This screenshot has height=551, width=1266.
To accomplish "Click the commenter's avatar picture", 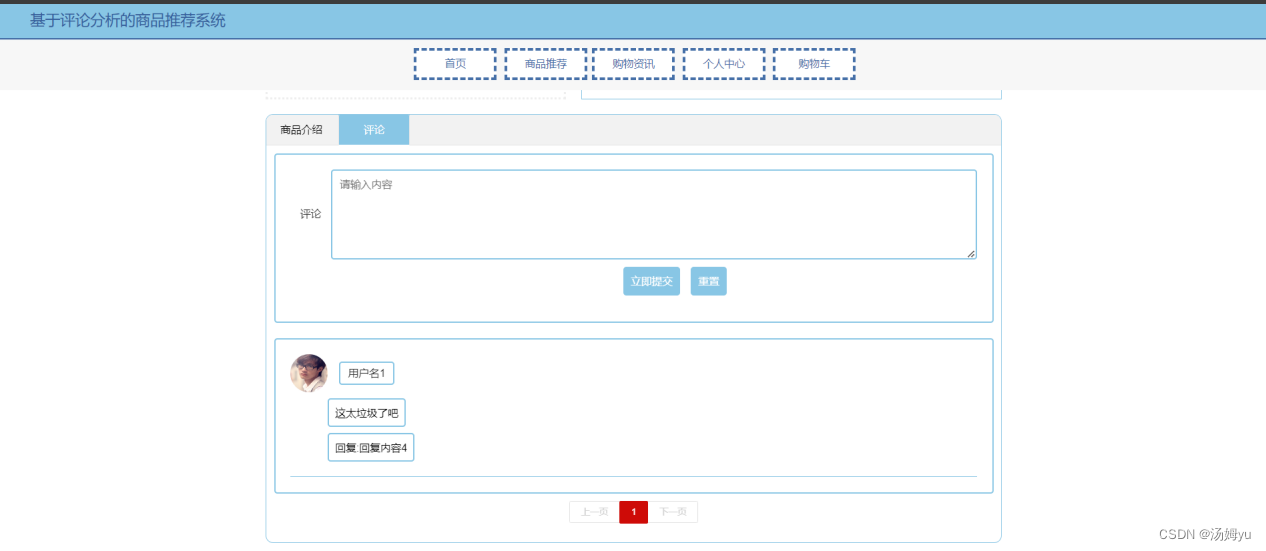I will pyautogui.click(x=309, y=373).
